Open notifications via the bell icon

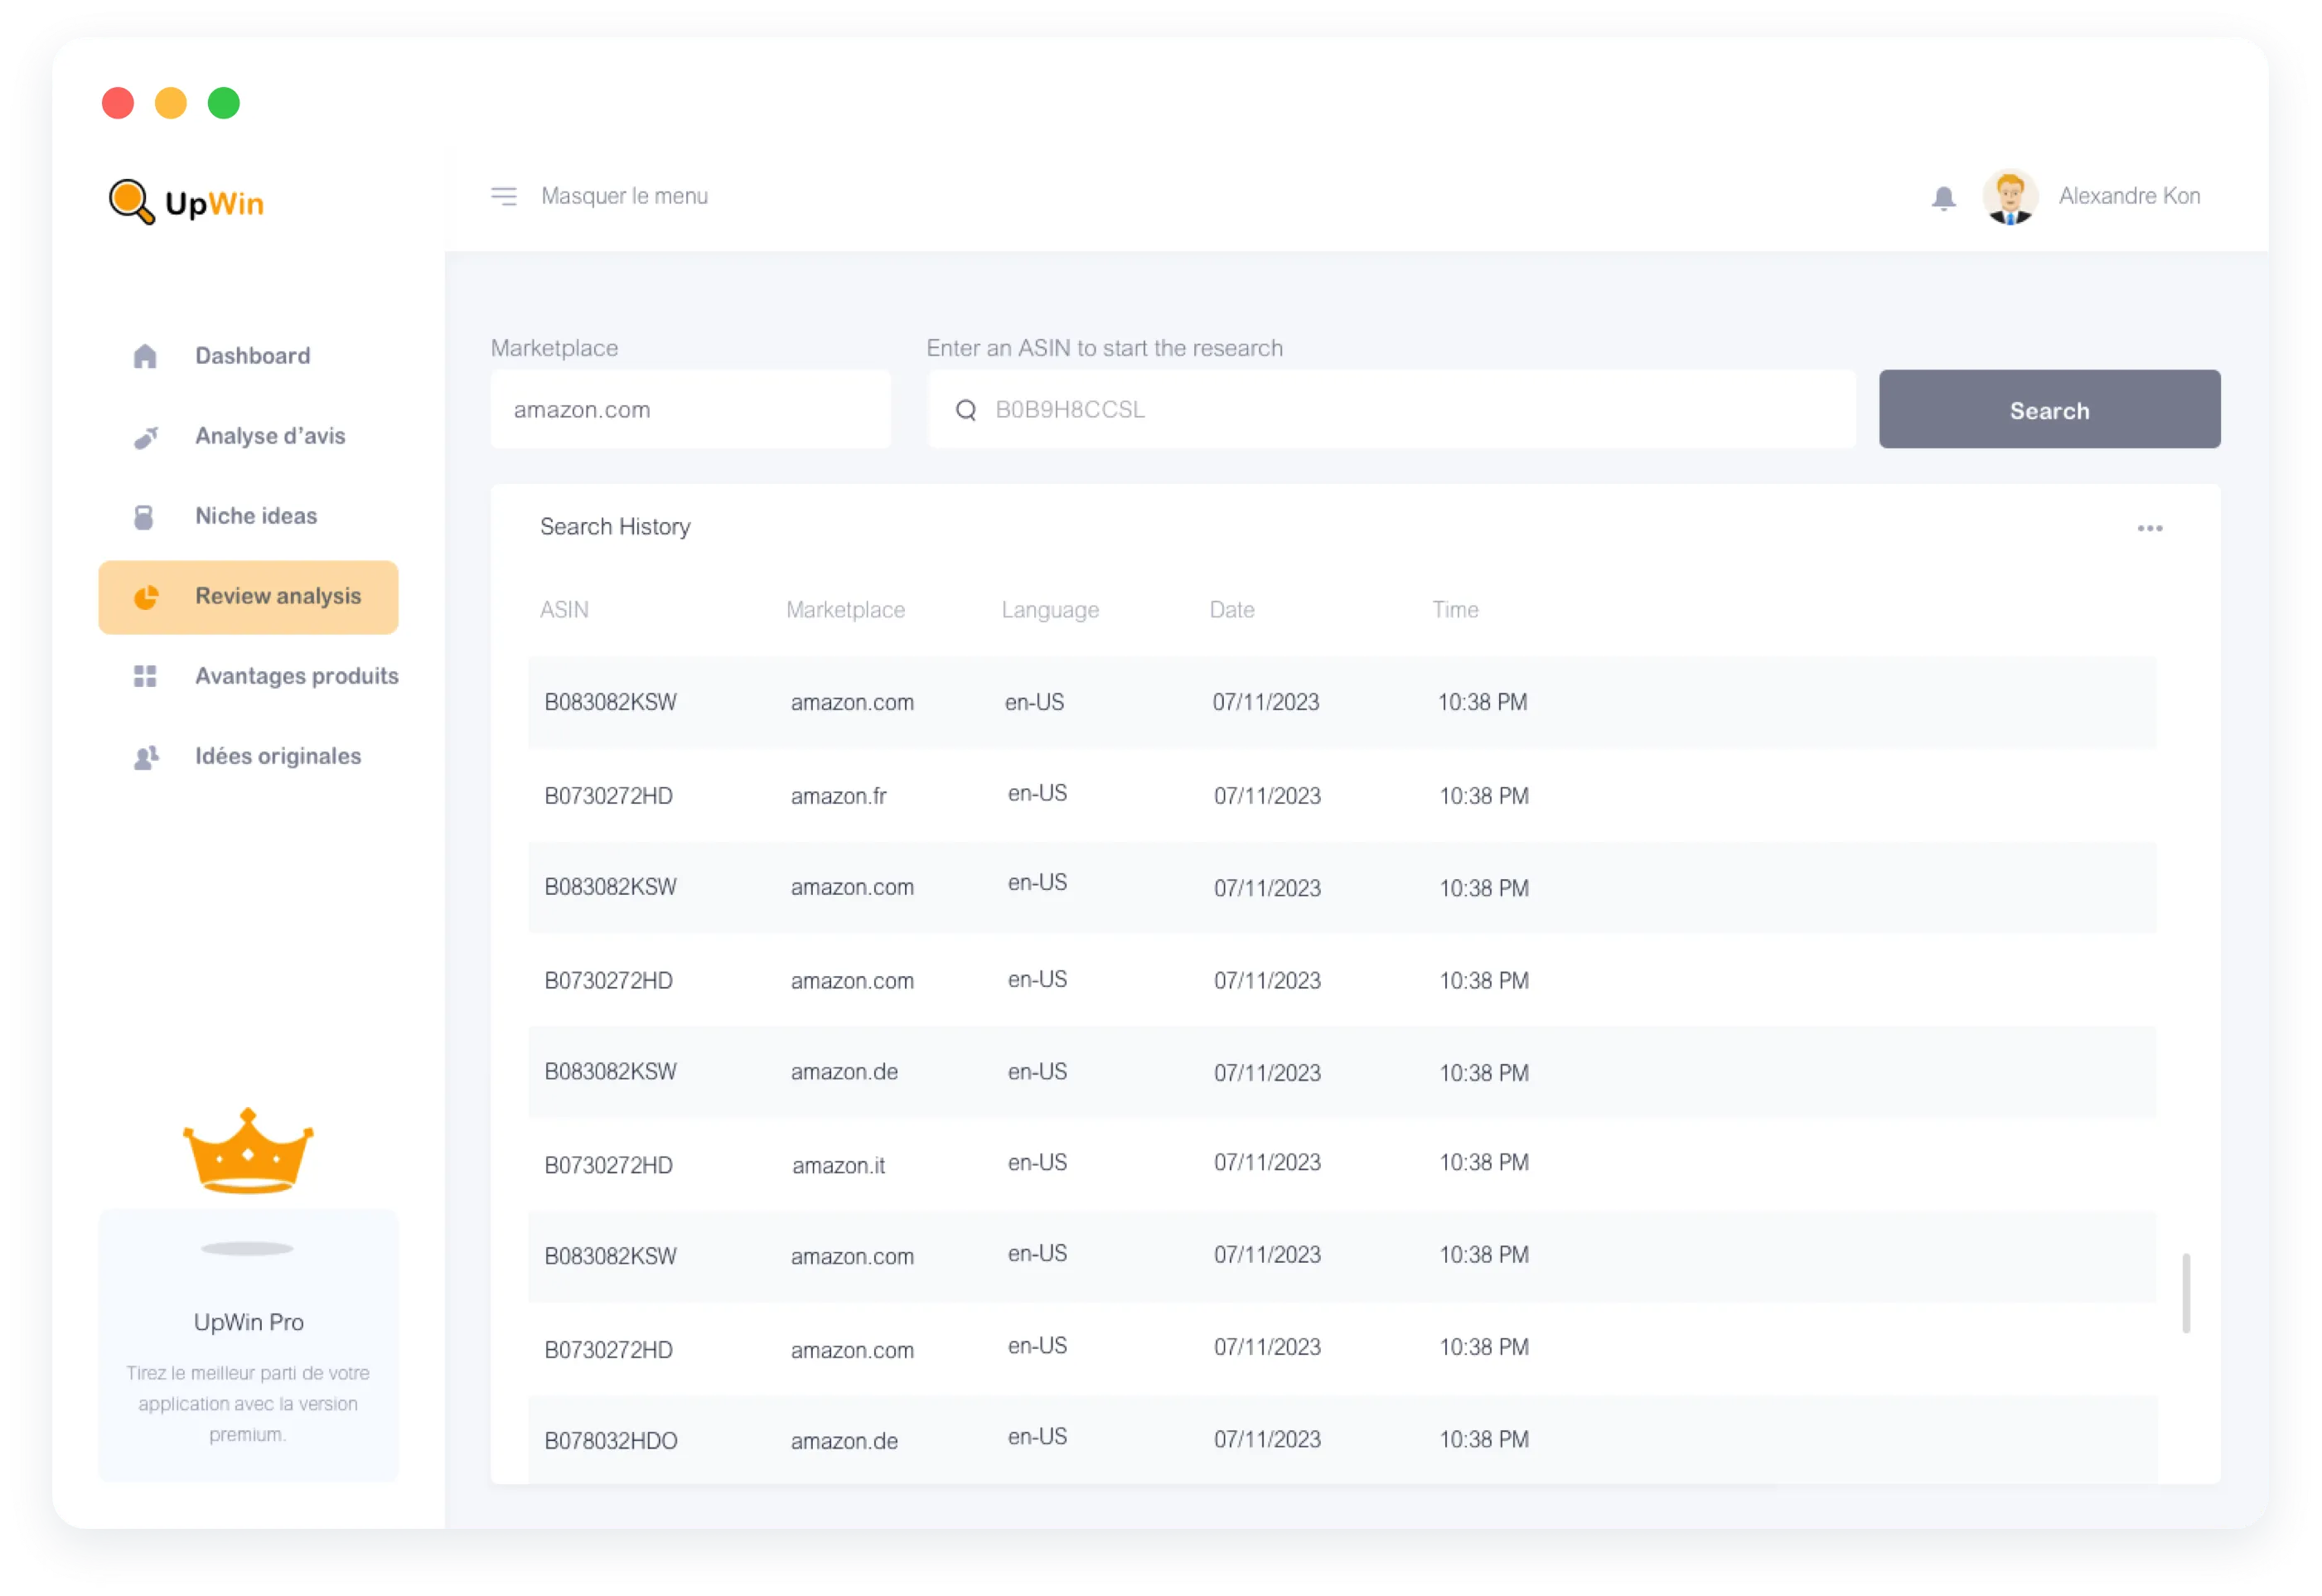(x=1943, y=196)
